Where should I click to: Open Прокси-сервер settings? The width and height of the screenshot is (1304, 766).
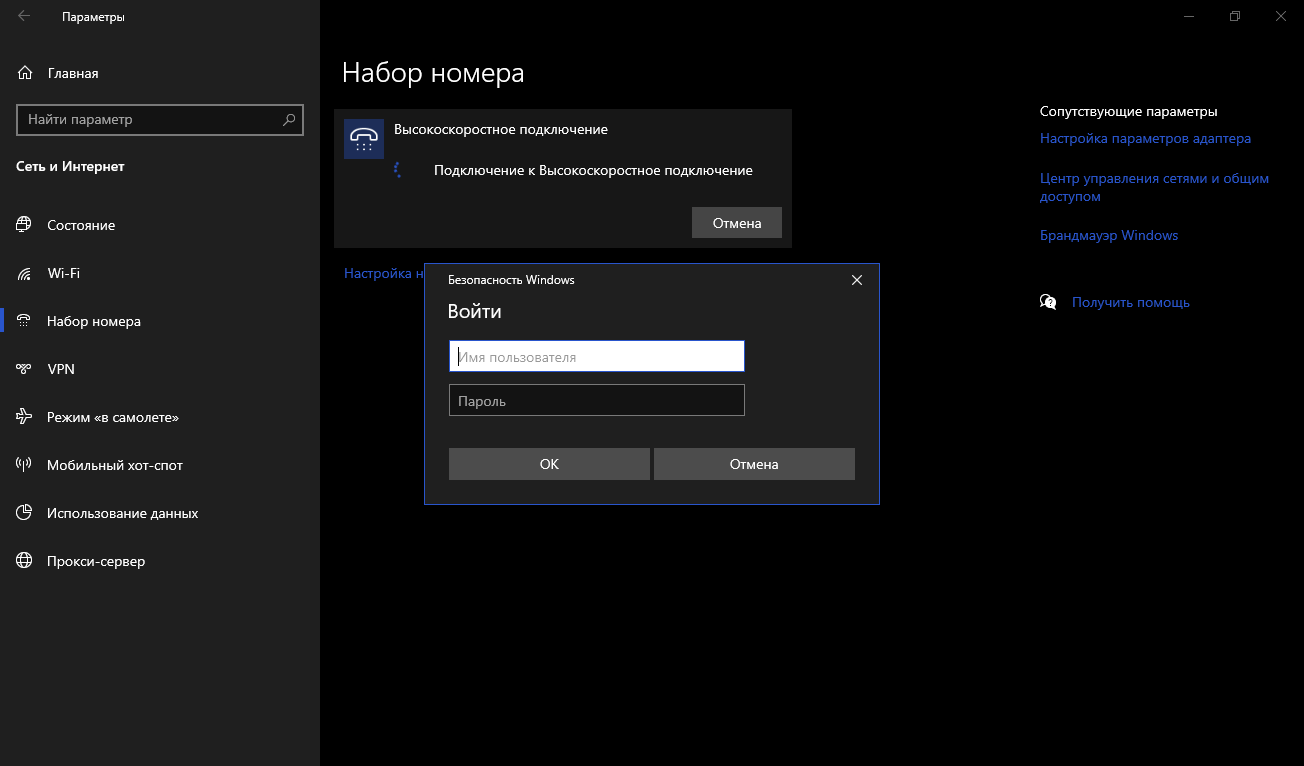(x=160, y=561)
